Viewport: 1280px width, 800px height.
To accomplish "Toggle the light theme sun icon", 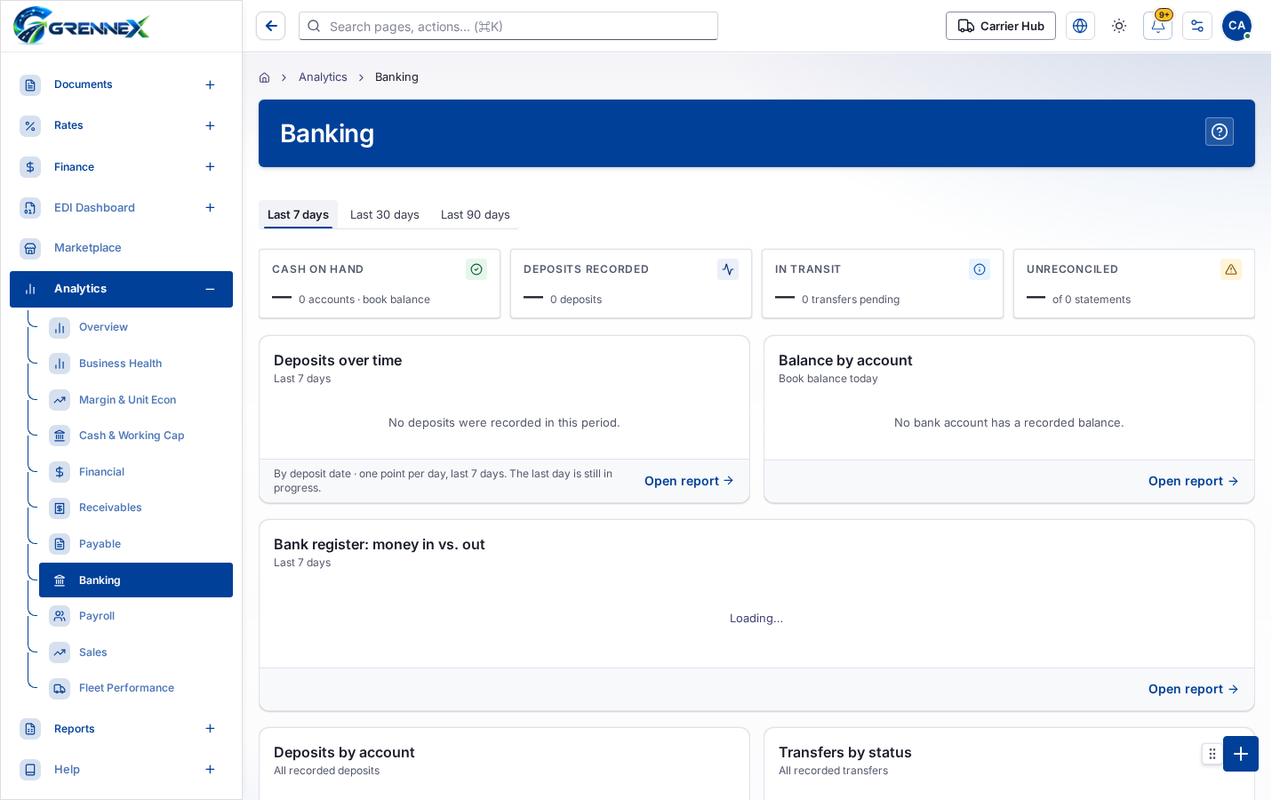I will [1119, 26].
